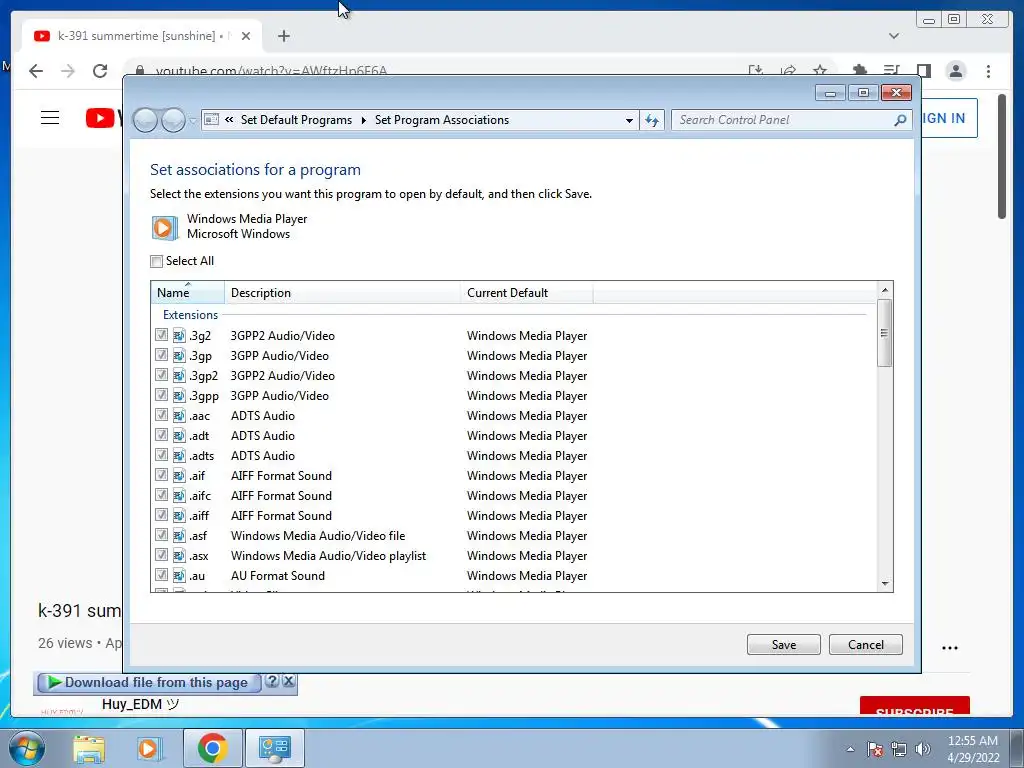Open the volume speaker tray icon
This screenshot has width=1024, height=768.
[923, 749]
